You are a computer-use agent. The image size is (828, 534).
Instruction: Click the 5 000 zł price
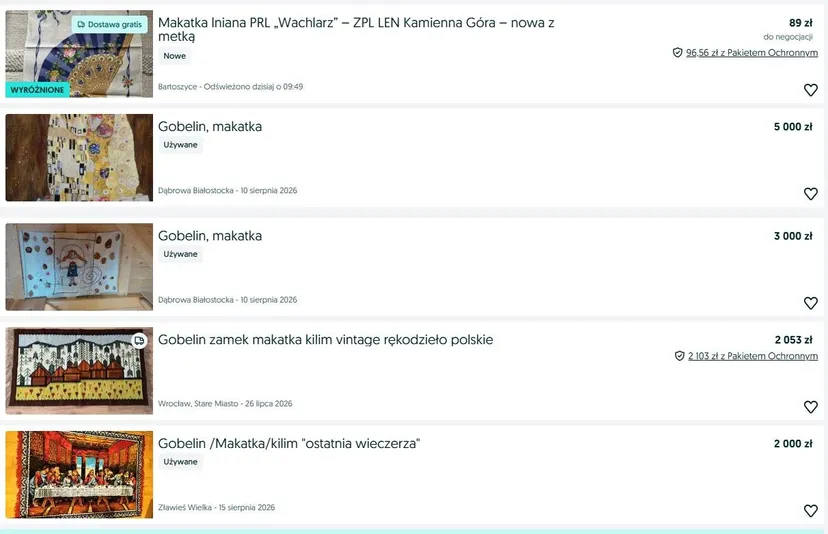[793, 127]
